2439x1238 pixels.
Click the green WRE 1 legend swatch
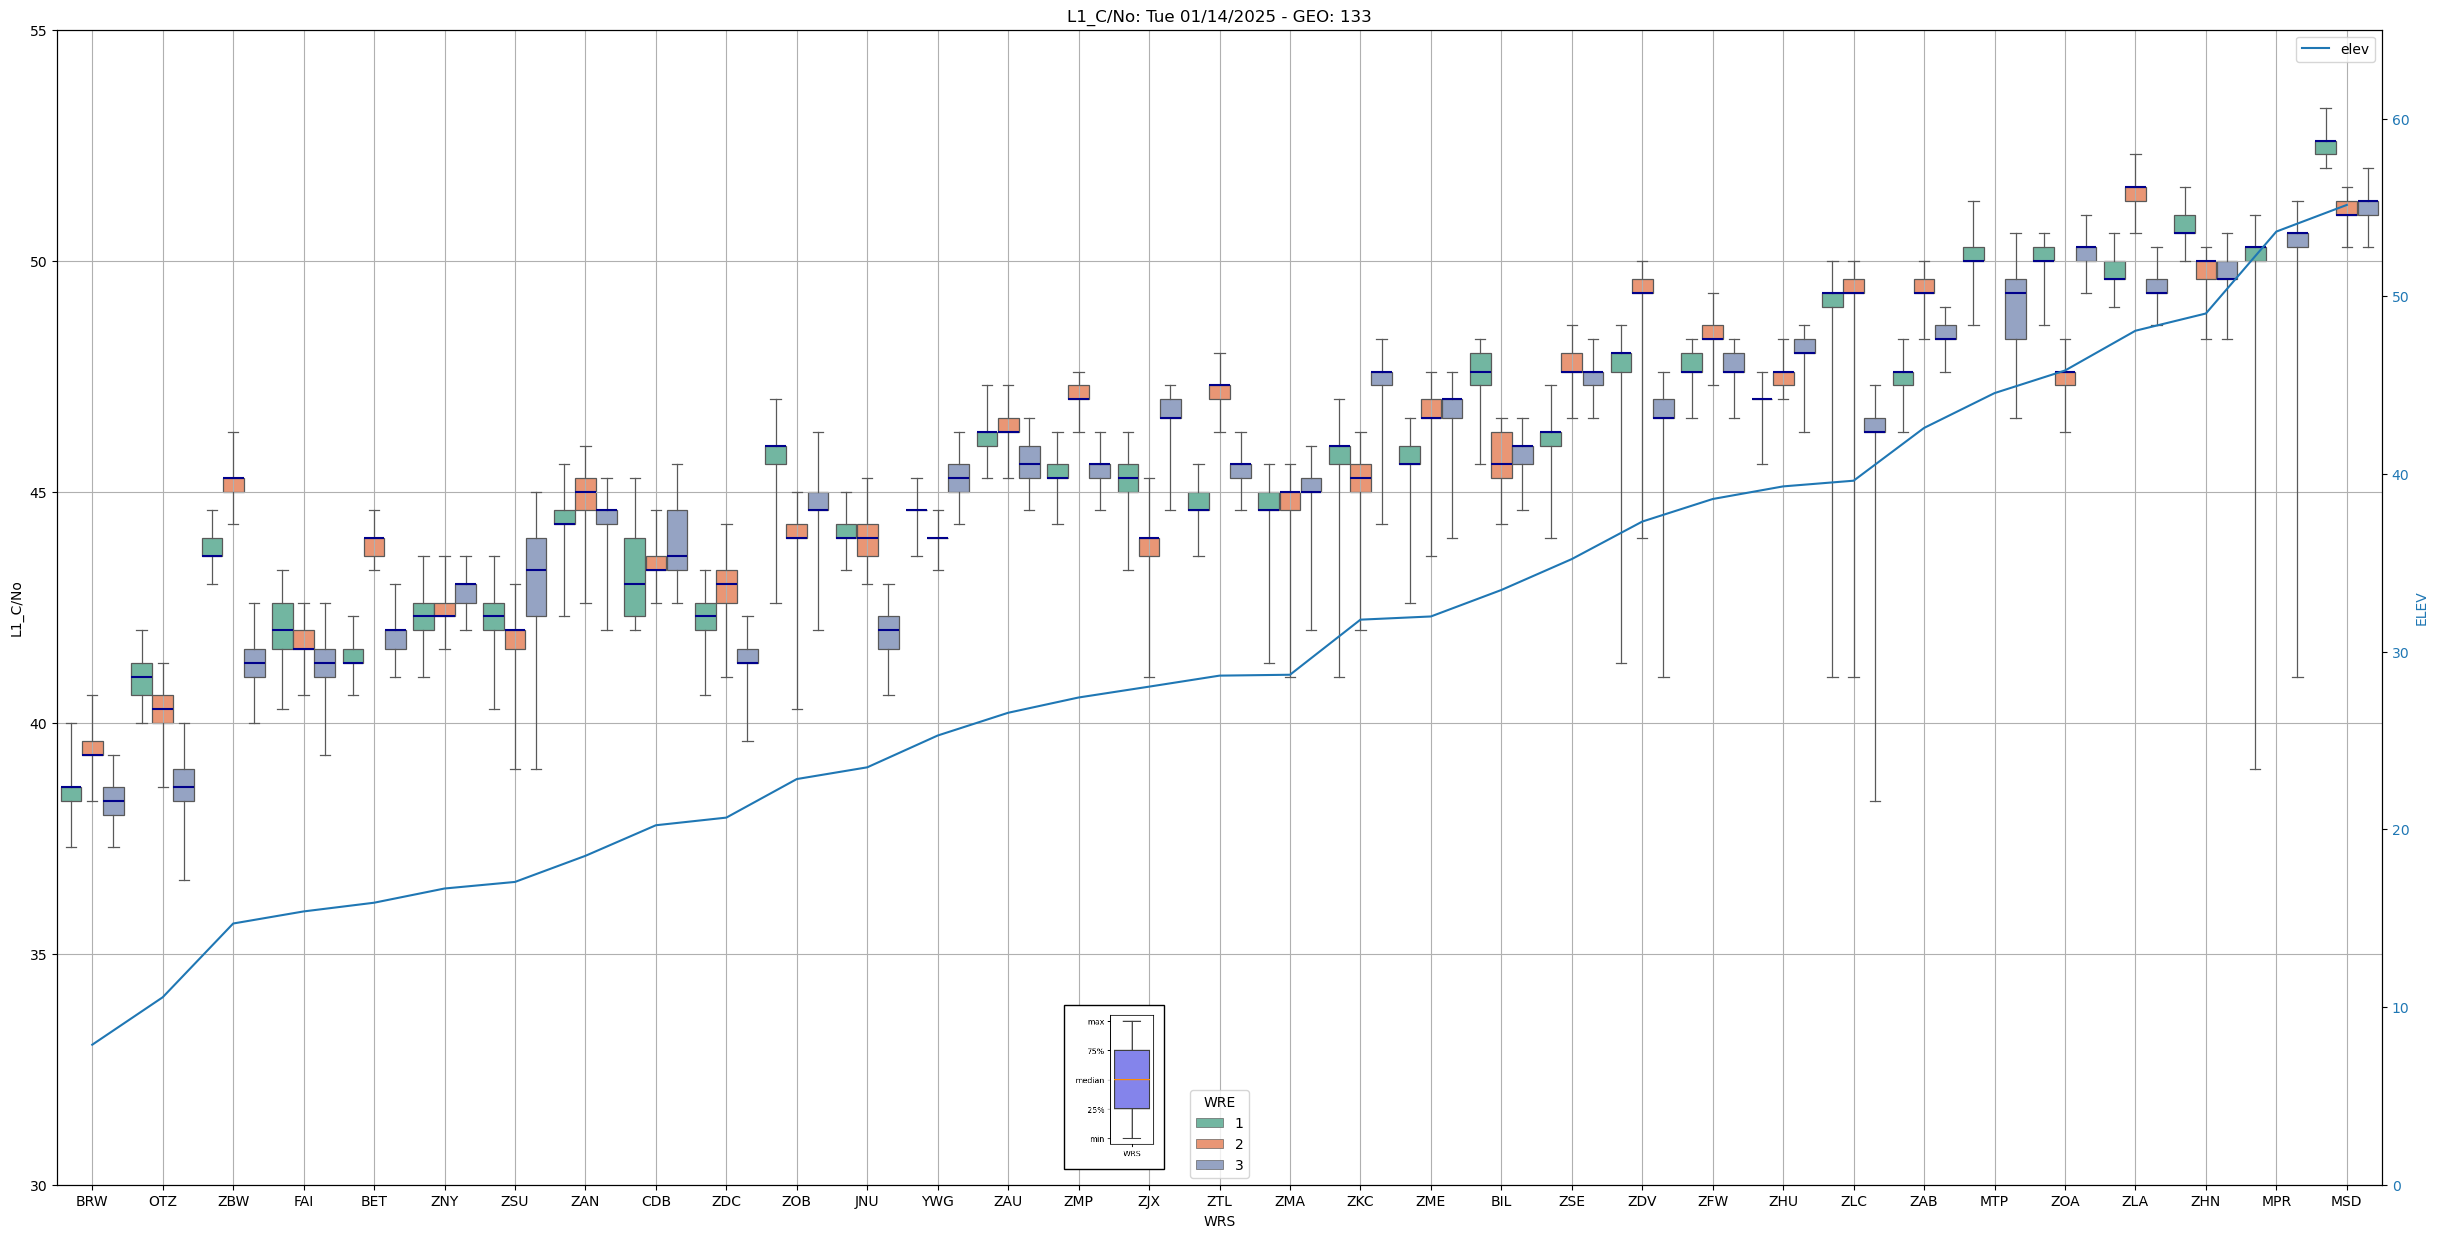pos(1209,1123)
